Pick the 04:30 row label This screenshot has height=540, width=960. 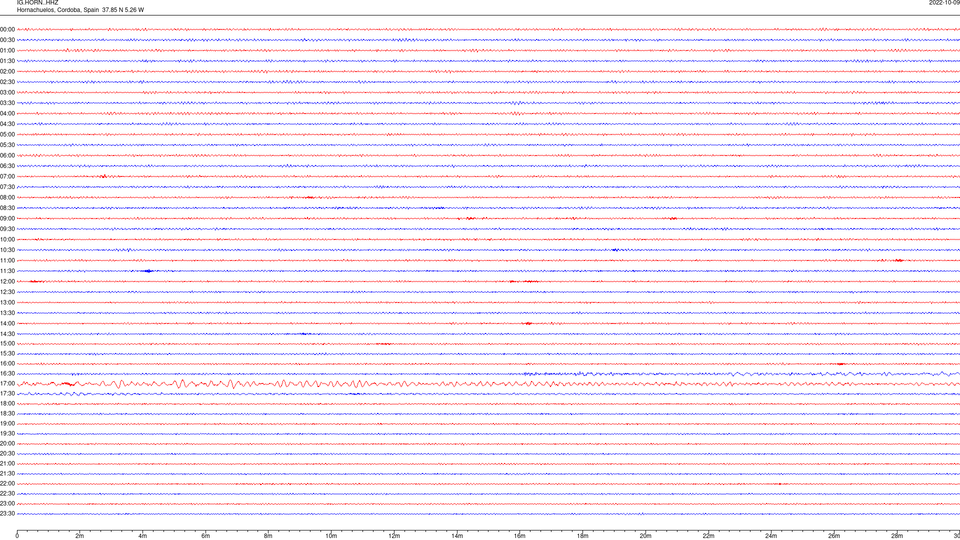coord(7,124)
